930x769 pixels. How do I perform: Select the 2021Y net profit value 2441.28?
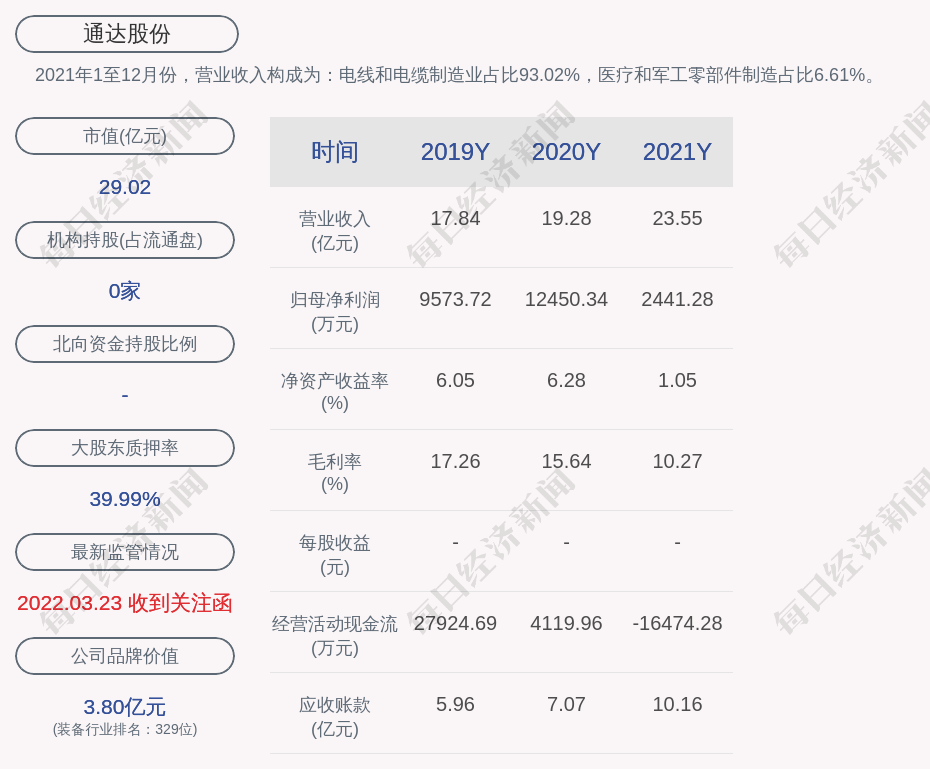[677, 299]
